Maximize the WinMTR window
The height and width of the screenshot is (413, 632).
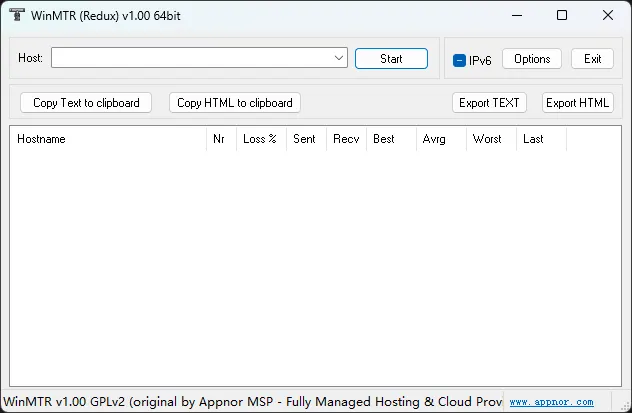562,16
